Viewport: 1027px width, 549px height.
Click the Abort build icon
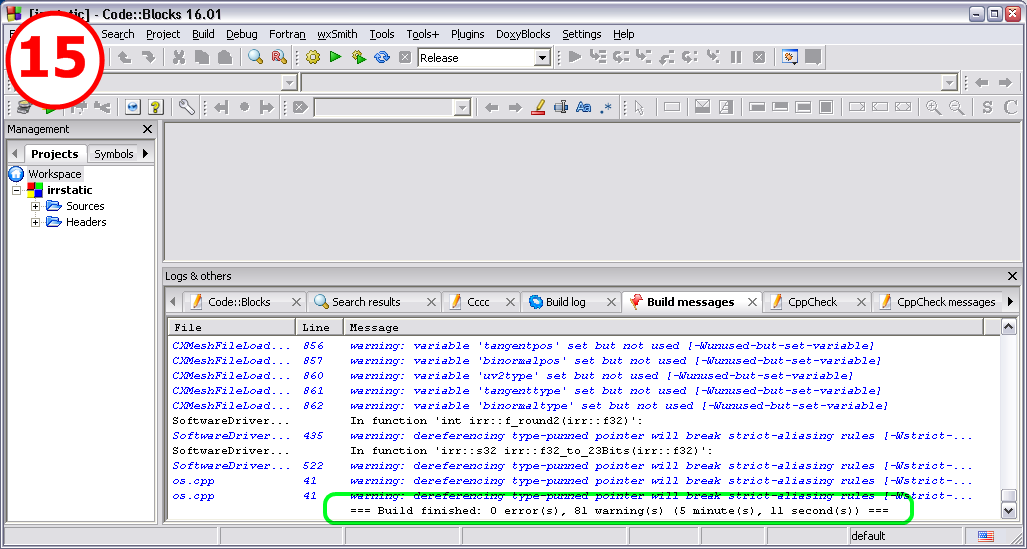pyautogui.click(x=405, y=58)
